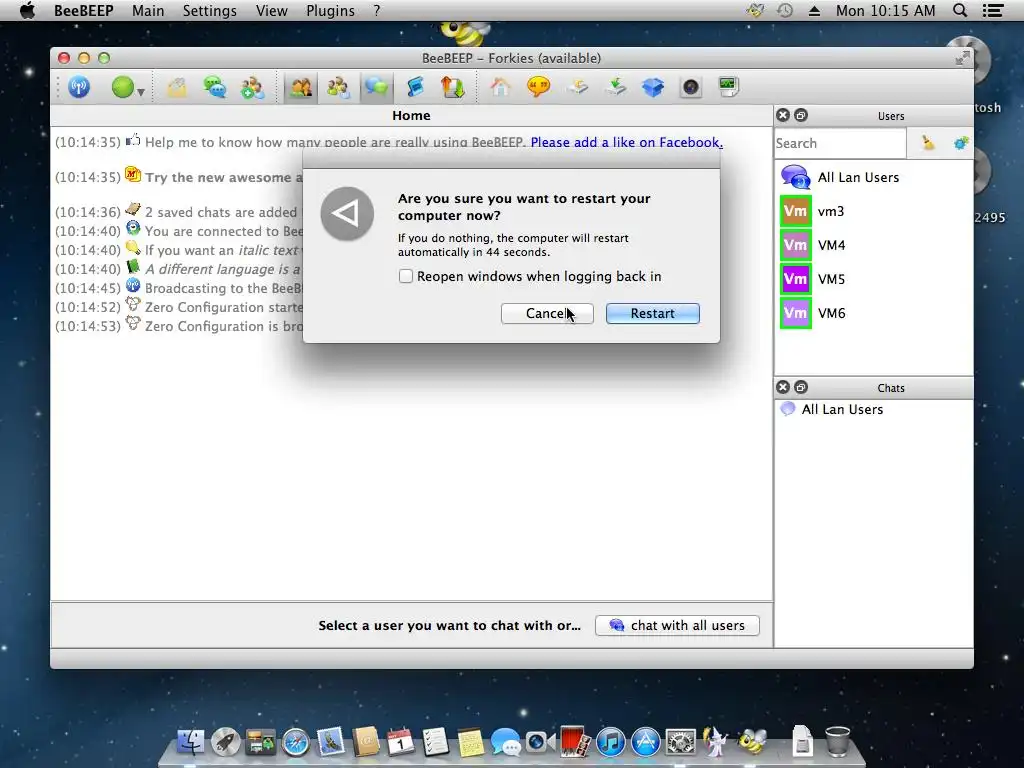Click the Home house toolbar icon

(501, 88)
